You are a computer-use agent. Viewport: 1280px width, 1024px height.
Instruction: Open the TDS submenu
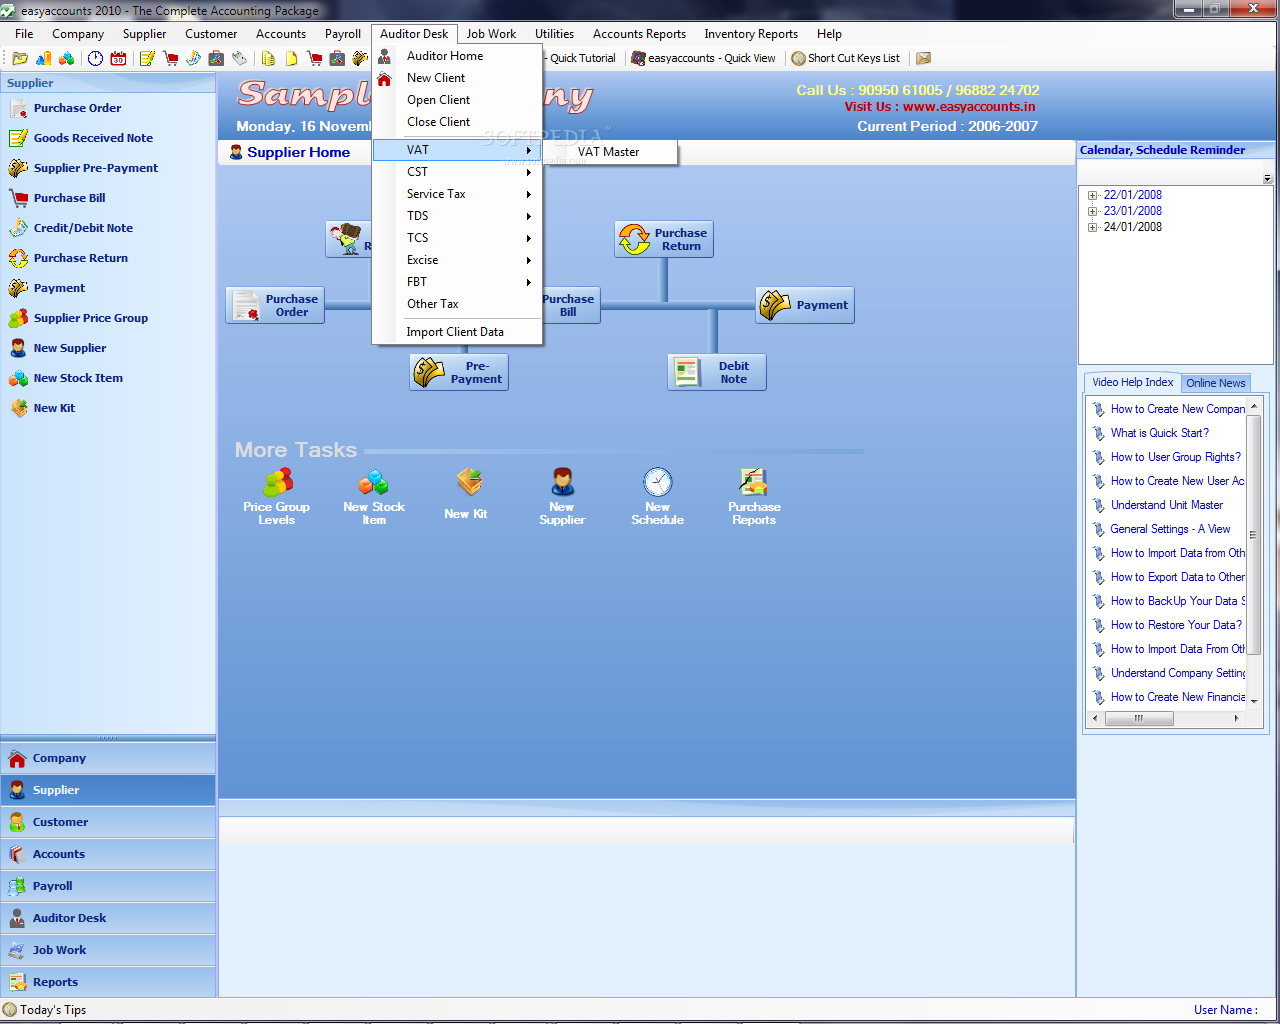point(457,216)
